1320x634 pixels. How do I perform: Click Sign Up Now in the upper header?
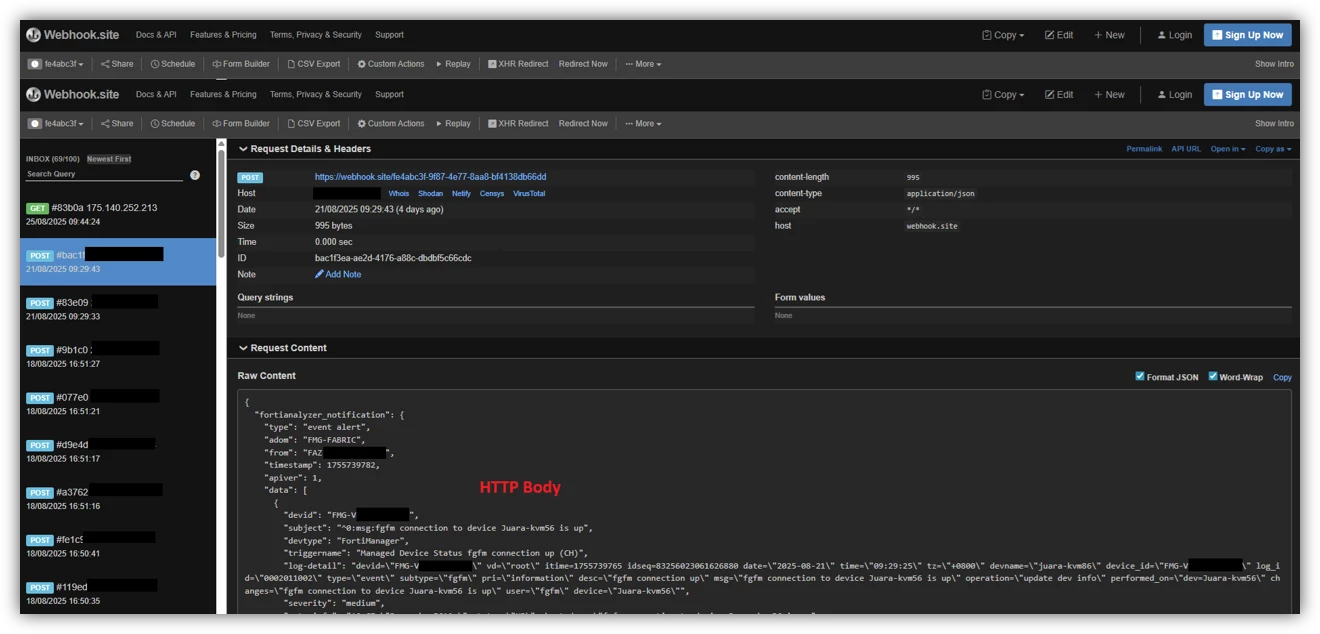coord(1247,35)
